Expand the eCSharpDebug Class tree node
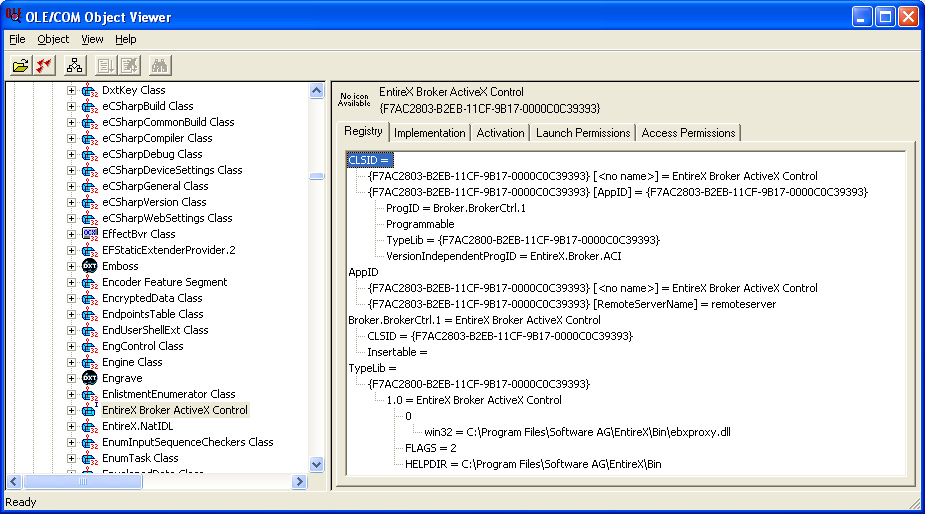Screen dimensions: 925x514 coord(71,154)
